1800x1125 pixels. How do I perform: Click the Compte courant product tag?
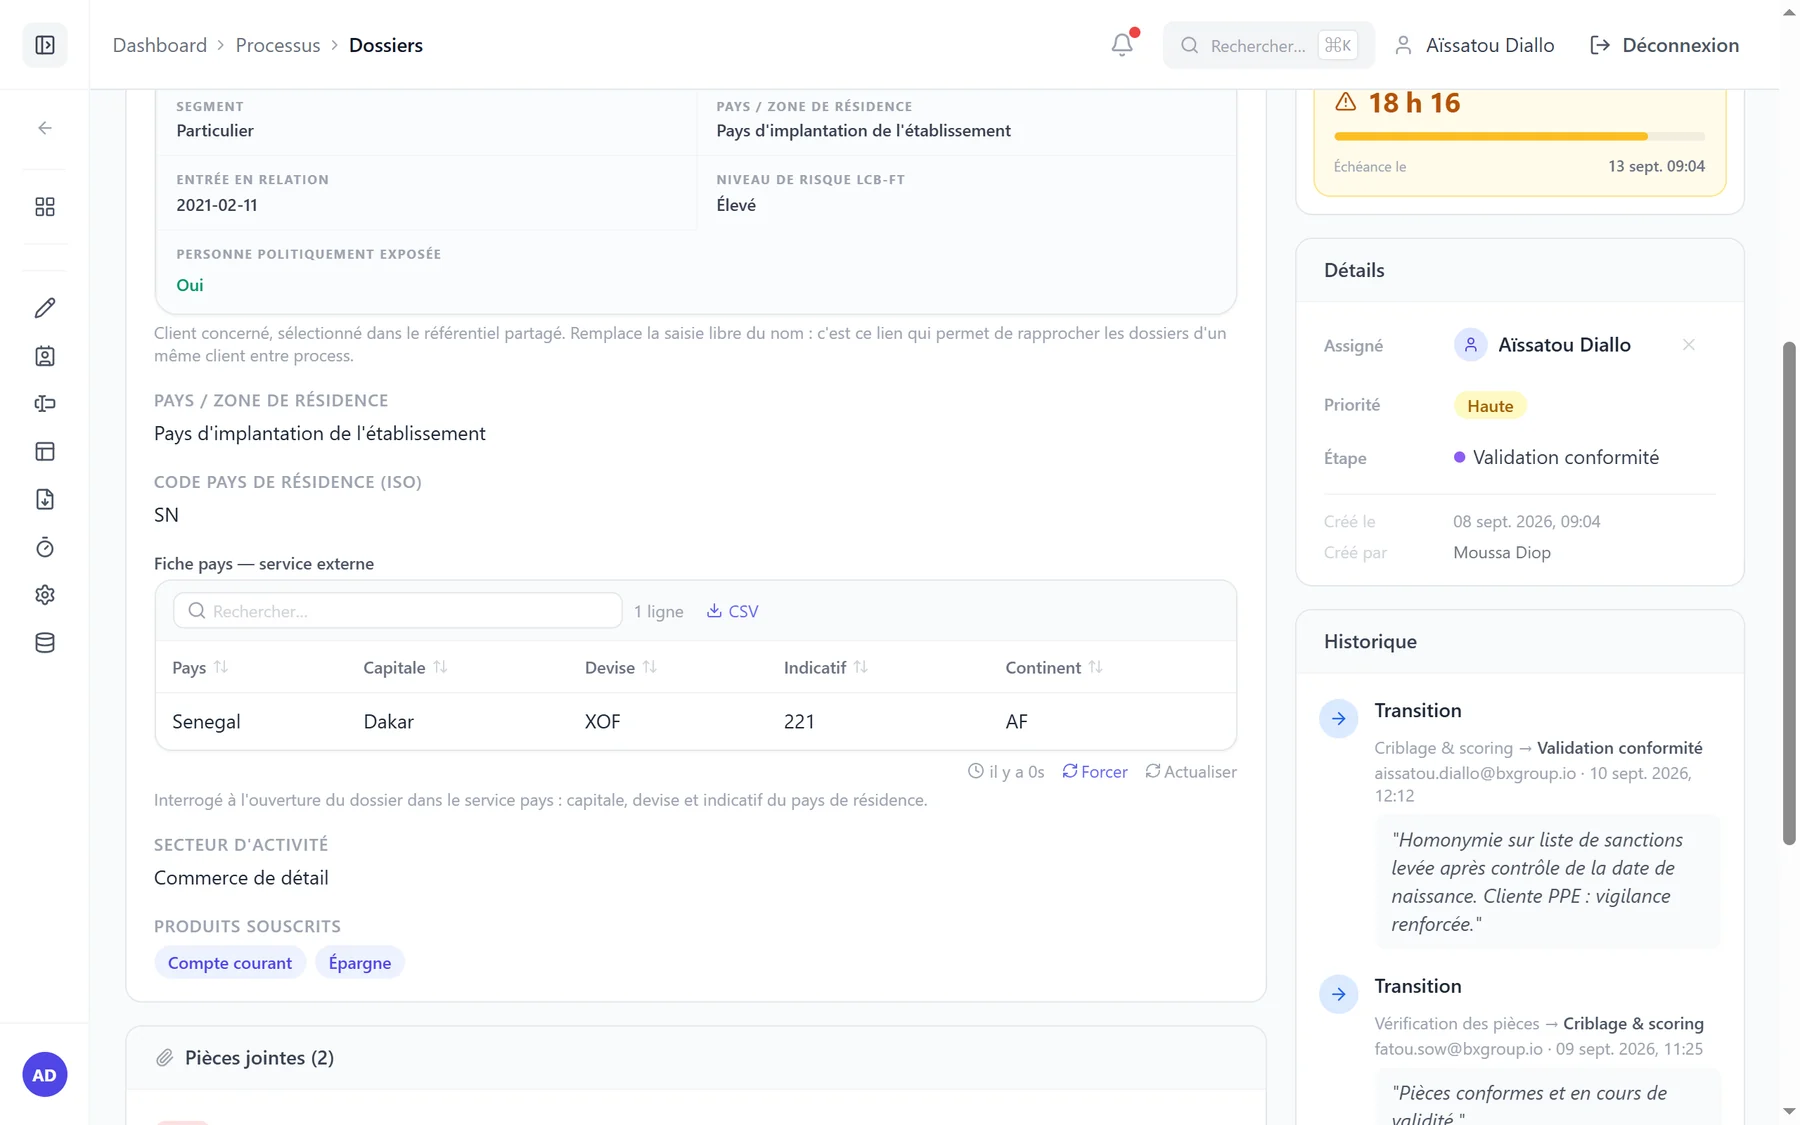[x=230, y=963]
